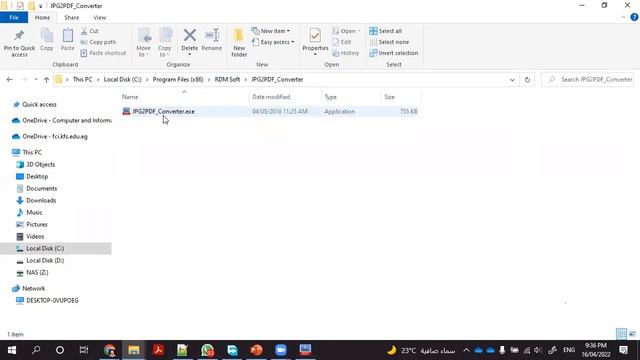The height and width of the screenshot is (360, 640).
Task: Open OneDrive - fci.kfs.edu.eg in sidebar
Action: pyautogui.click(x=55, y=136)
